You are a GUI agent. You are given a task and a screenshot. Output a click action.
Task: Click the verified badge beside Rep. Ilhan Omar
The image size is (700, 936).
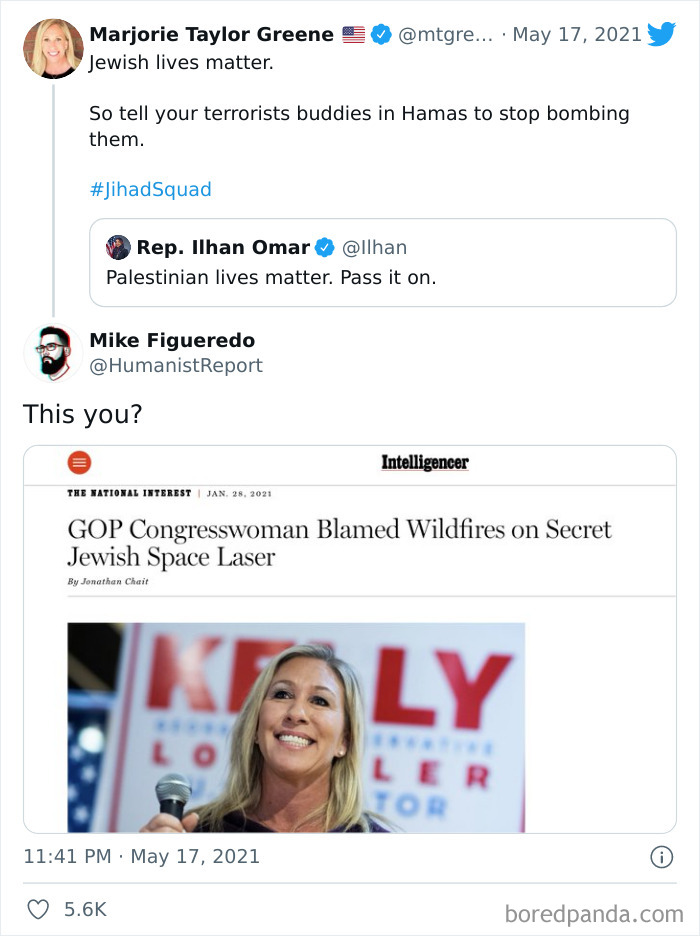[325, 247]
